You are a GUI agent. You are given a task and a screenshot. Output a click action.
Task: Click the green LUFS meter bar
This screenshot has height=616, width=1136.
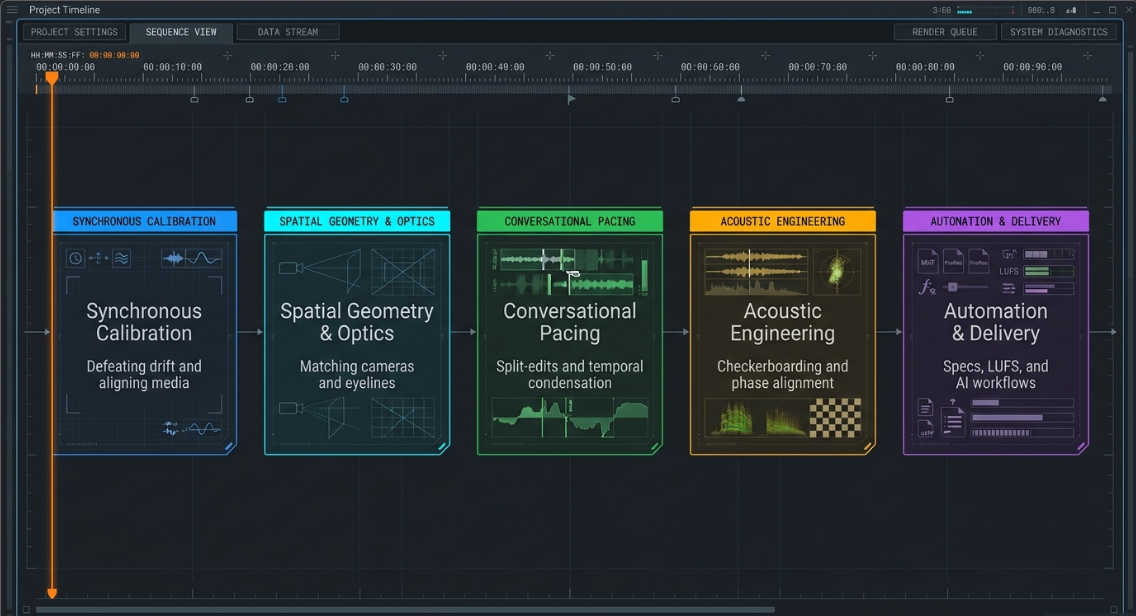pyautogui.click(x=1048, y=271)
